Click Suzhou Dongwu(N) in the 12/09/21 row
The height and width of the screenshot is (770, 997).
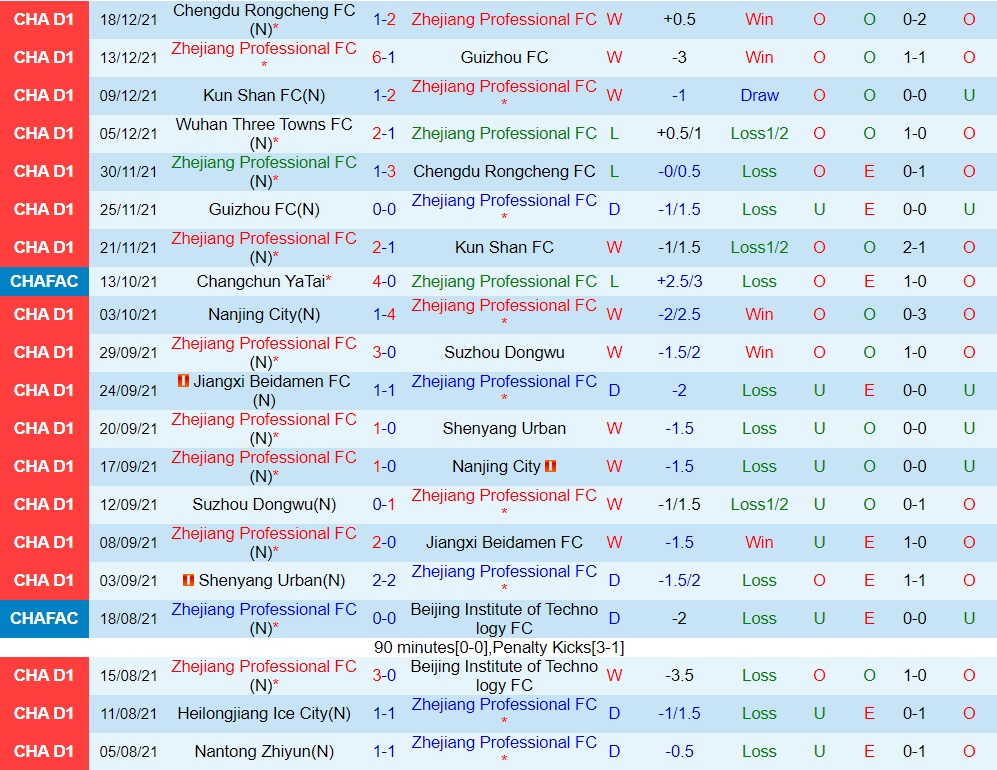point(264,504)
